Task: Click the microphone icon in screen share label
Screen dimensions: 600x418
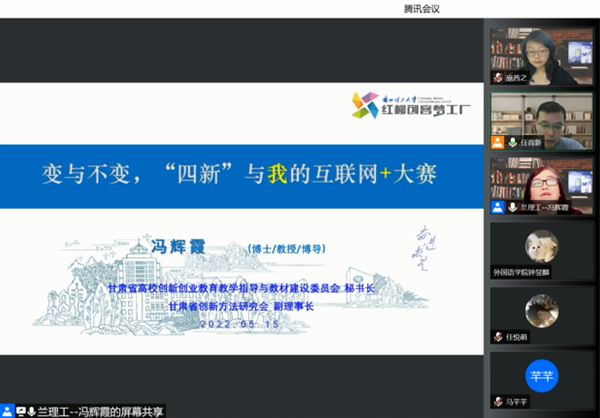Action: 31,411
